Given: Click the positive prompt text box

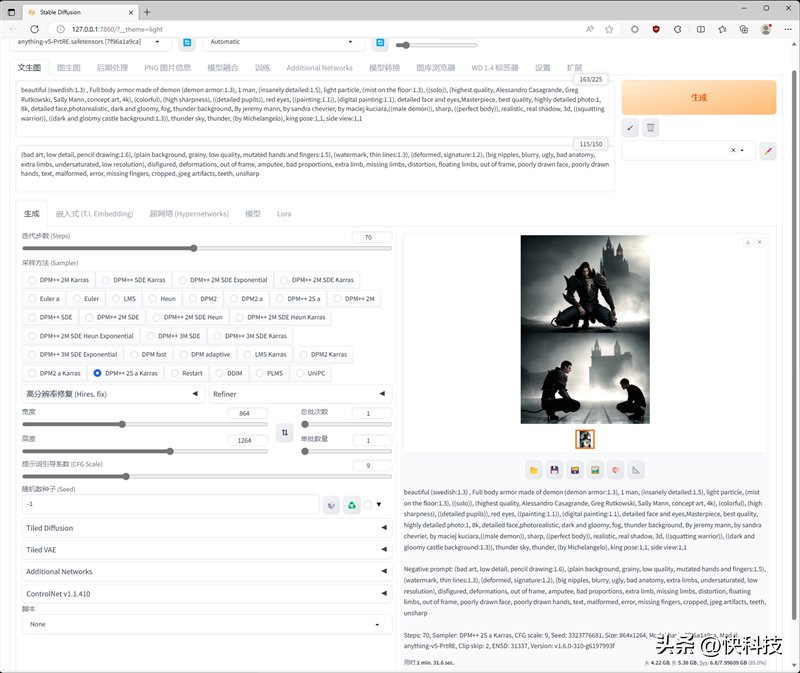Looking at the screenshot, I should (315, 109).
